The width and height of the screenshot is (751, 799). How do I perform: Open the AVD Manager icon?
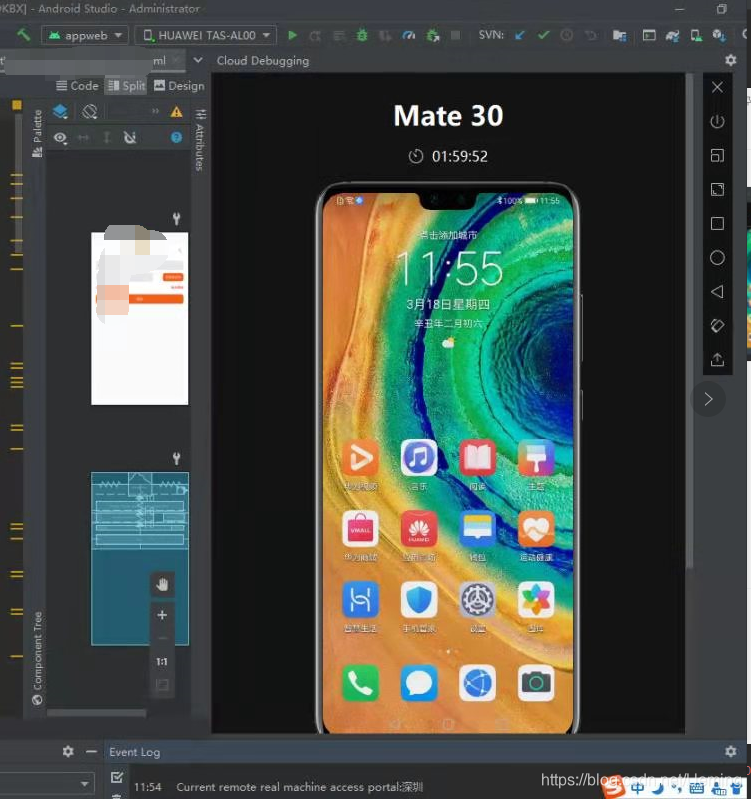pos(696,35)
